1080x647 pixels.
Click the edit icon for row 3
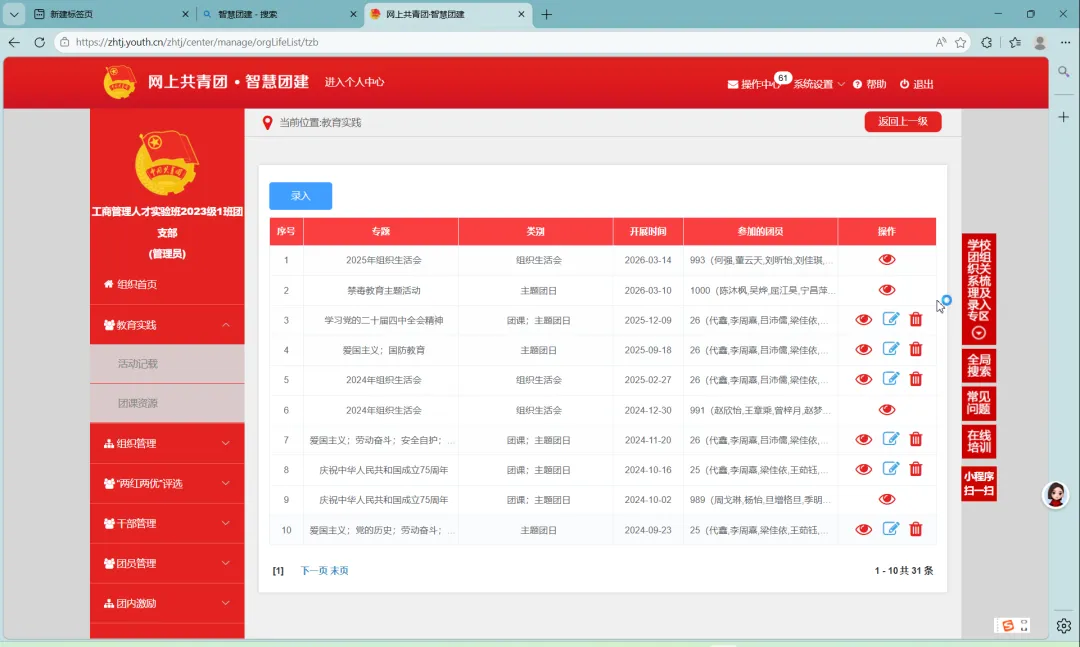(891, 319)
